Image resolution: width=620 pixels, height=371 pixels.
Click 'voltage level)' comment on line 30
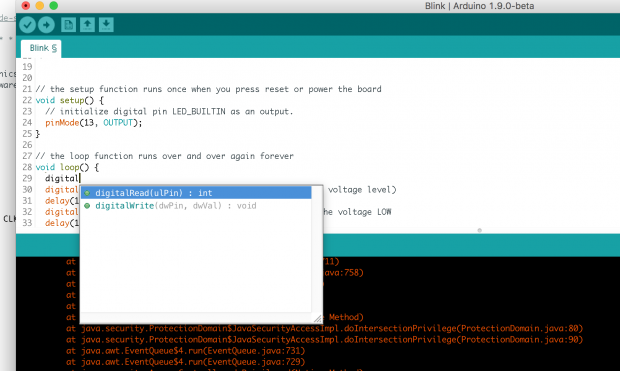point(362,190)
